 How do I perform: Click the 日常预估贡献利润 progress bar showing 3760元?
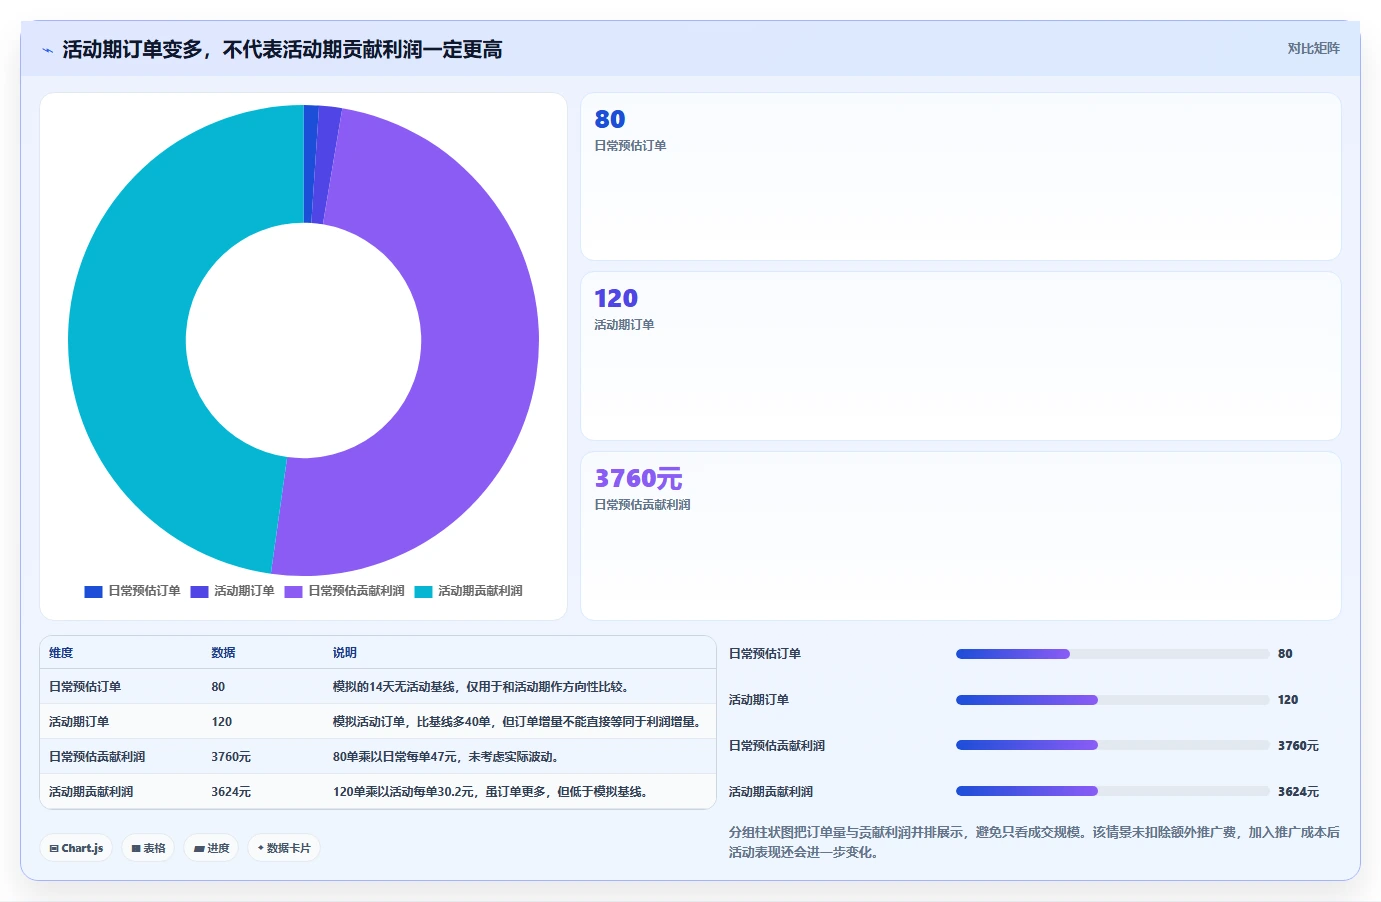click(1112, 746)
